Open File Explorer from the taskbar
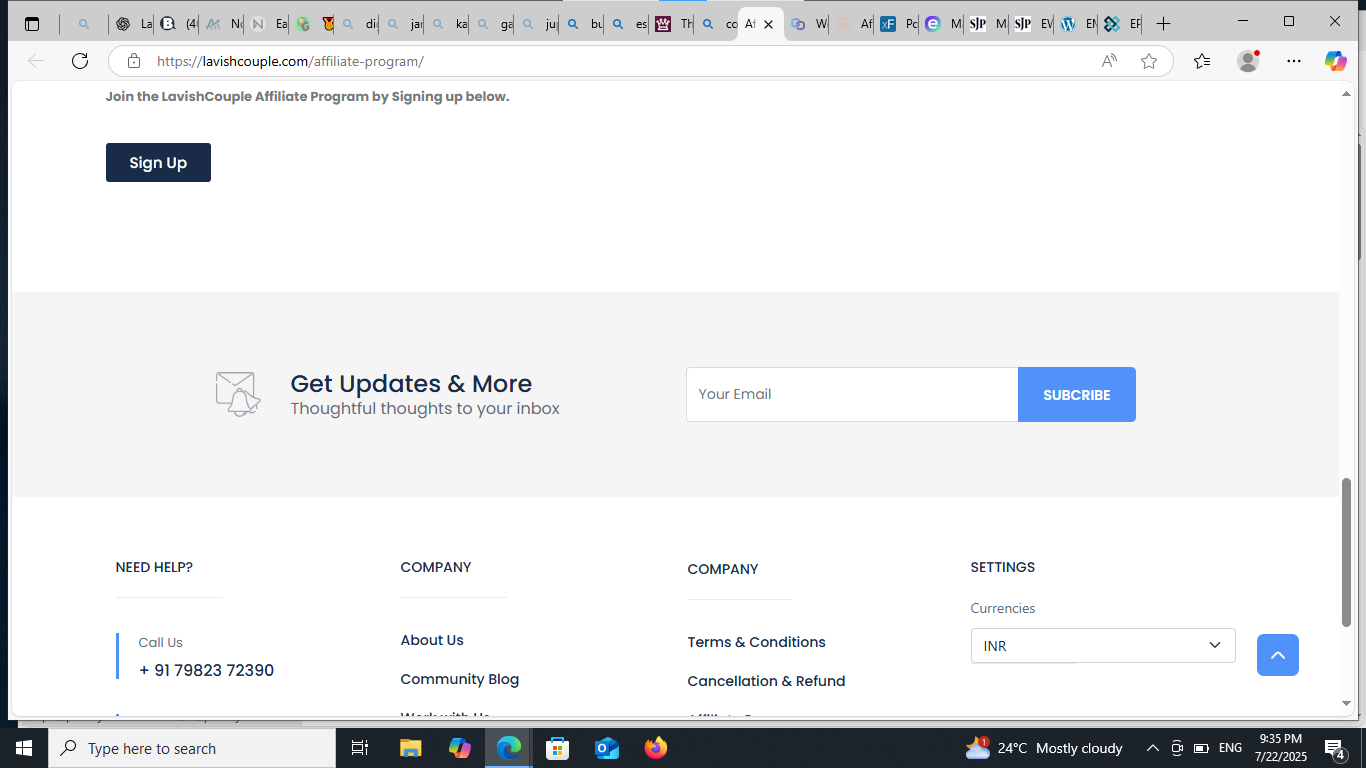The width and height of the screenshot is (1366, 768). click(411, 748)
